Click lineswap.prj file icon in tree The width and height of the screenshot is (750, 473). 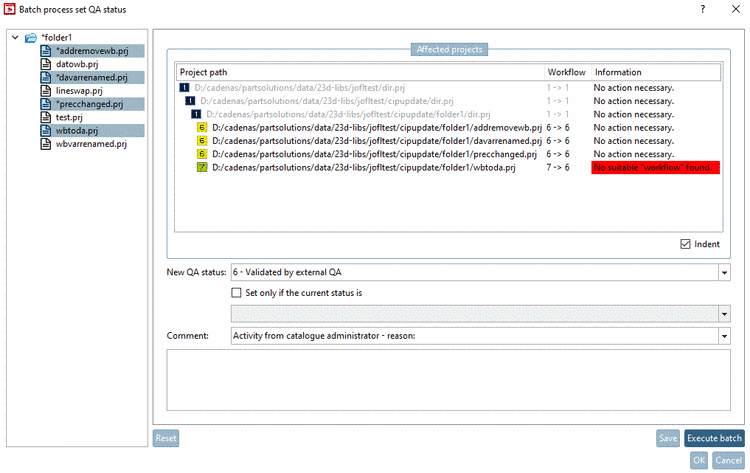tap(46, 91)
